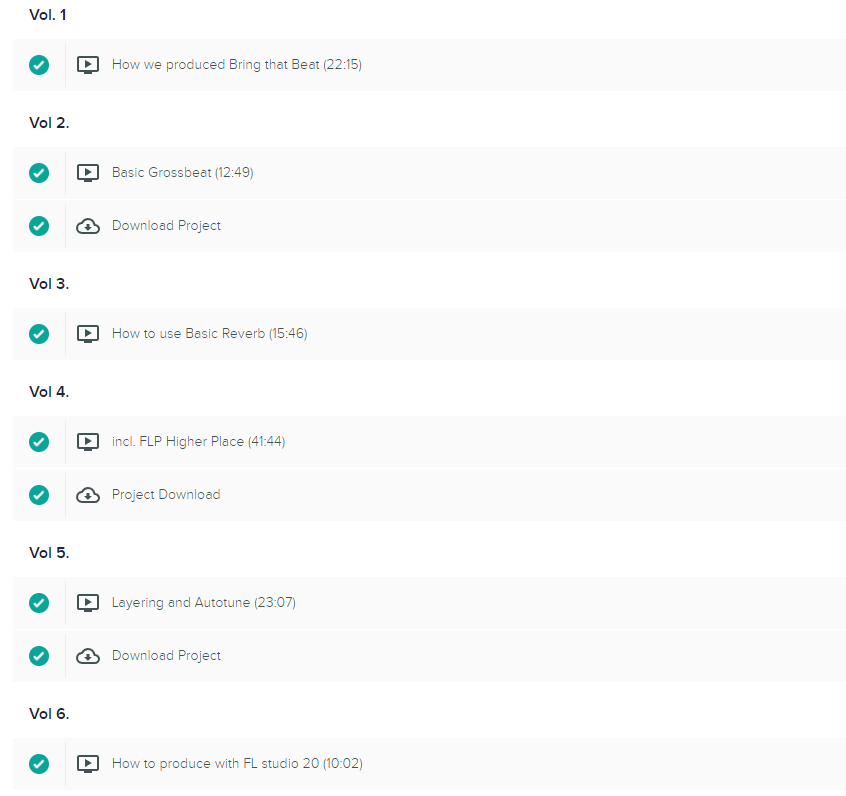Click the Vol. 1 section heading
The image size is (846, 796).
point(47,15)
